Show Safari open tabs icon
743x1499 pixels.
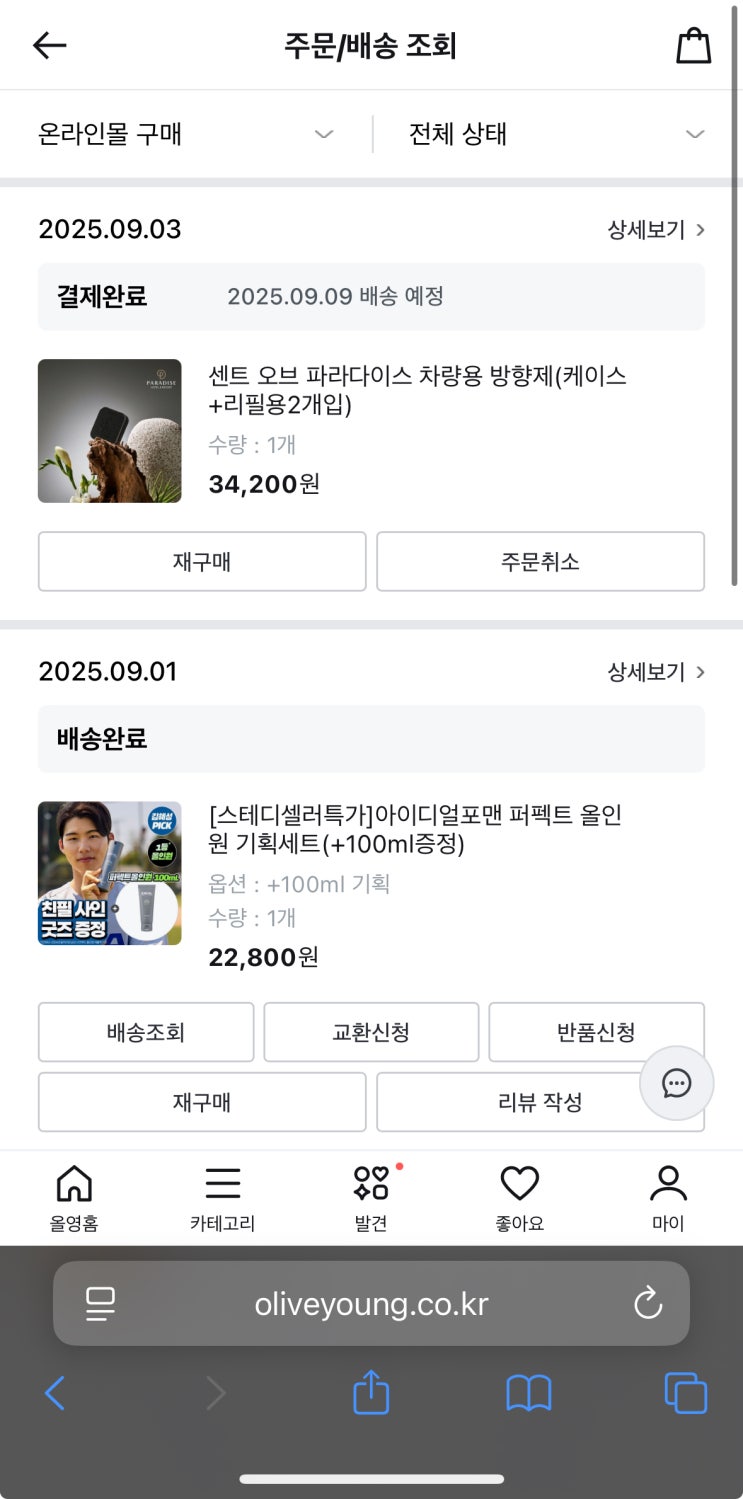click(x=685, y=1392)
